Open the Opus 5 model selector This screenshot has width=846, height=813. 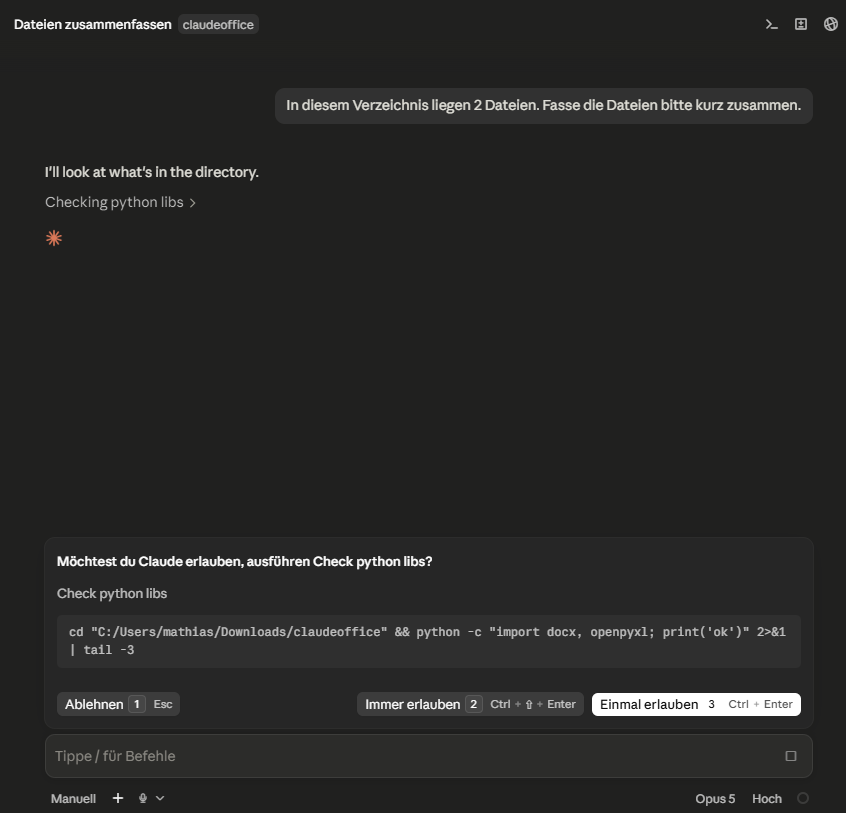pyautogui.click(x=715, y=798)
